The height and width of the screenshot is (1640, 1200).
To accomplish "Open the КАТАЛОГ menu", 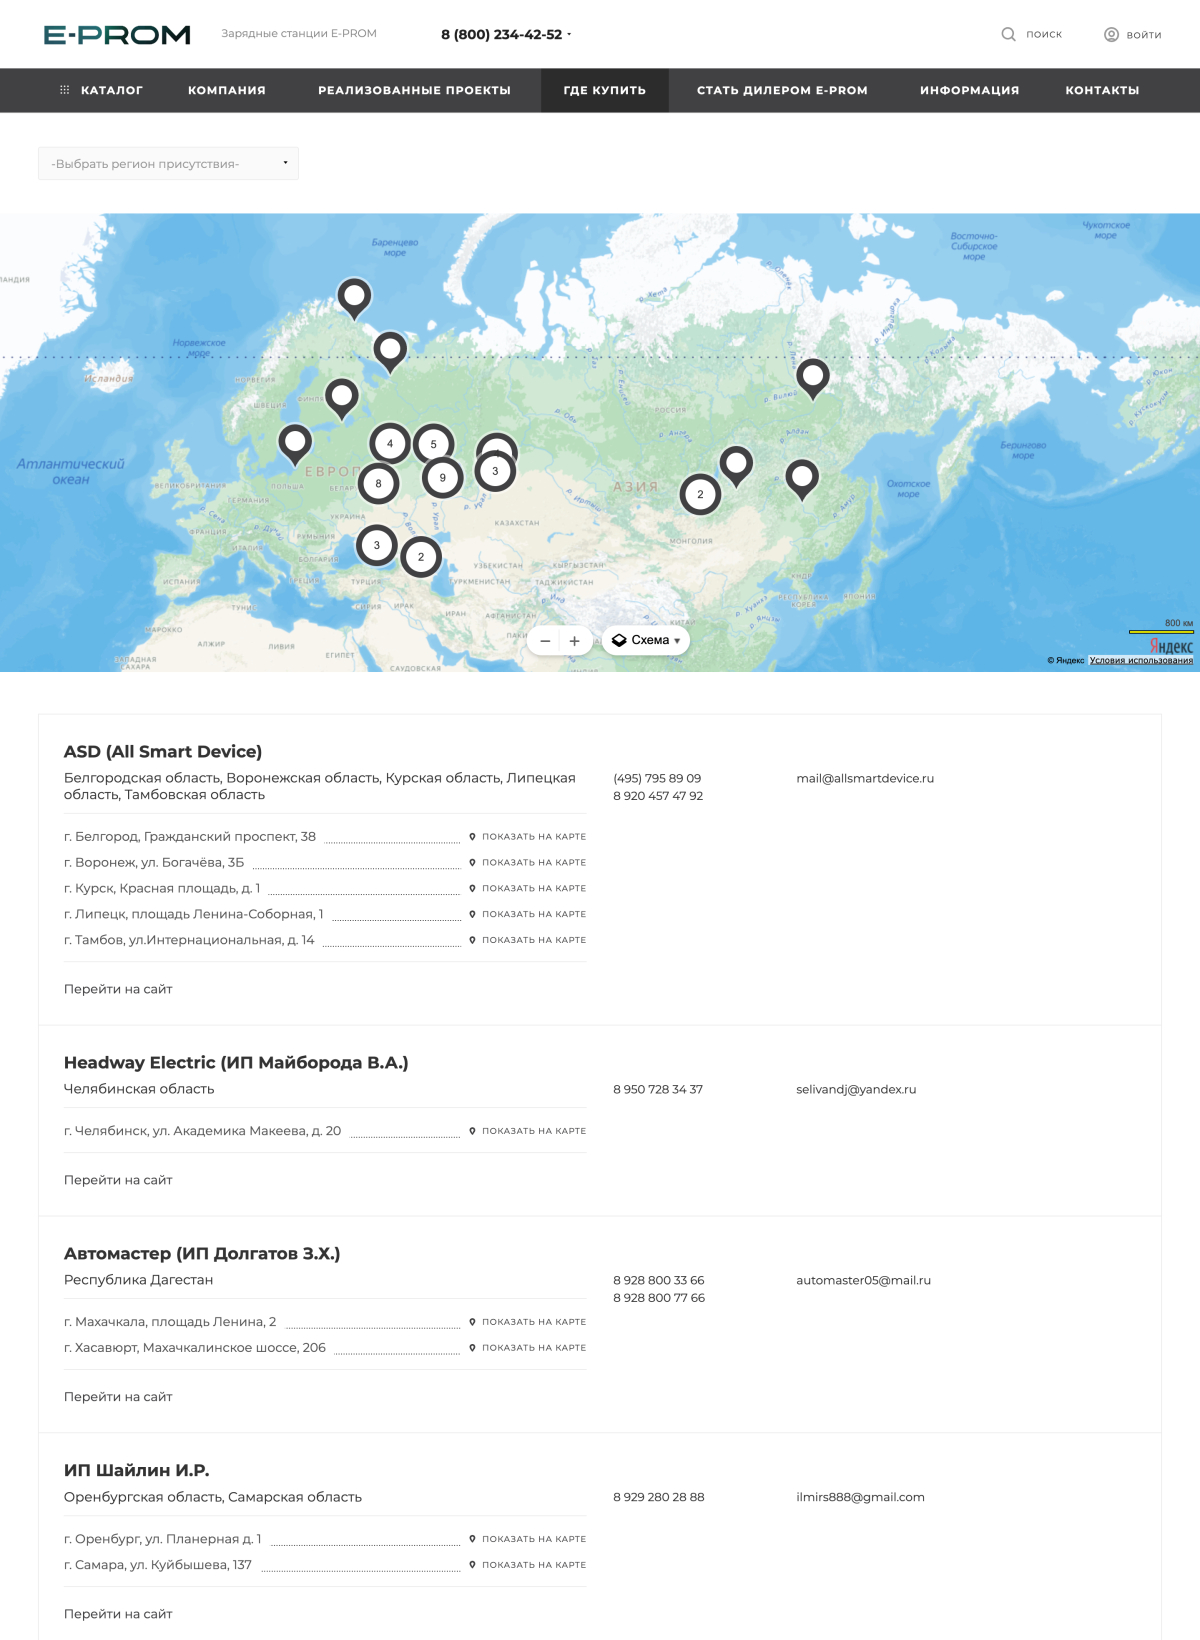I will tap(112, 90).
